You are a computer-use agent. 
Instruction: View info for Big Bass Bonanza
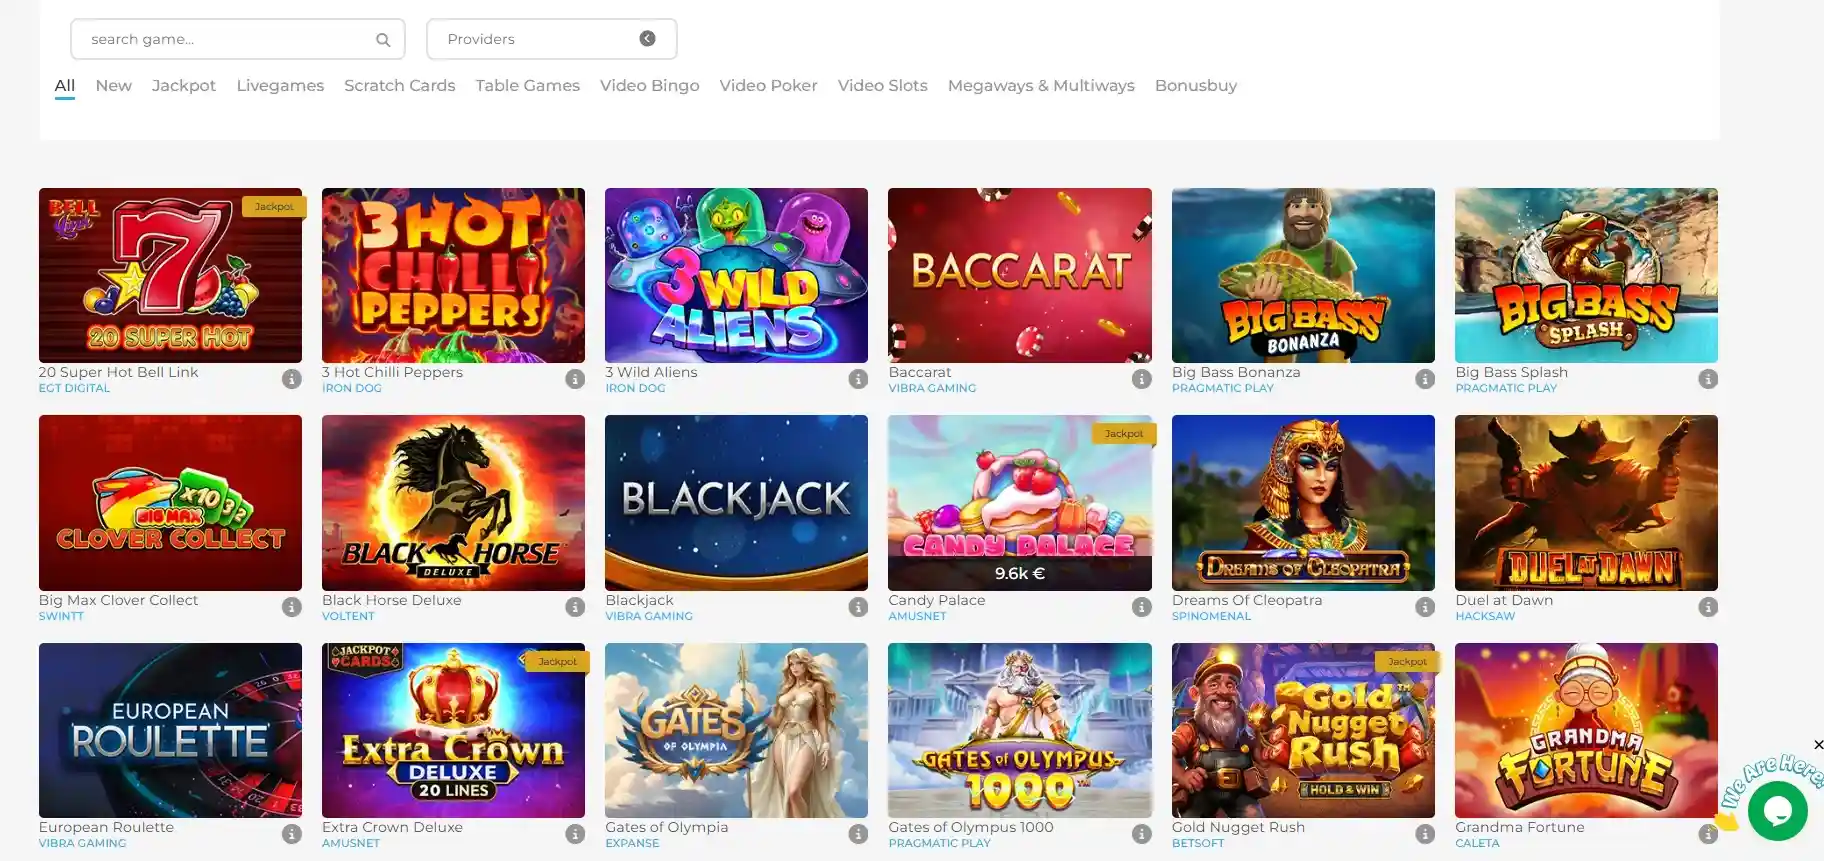click(1425, 379)
